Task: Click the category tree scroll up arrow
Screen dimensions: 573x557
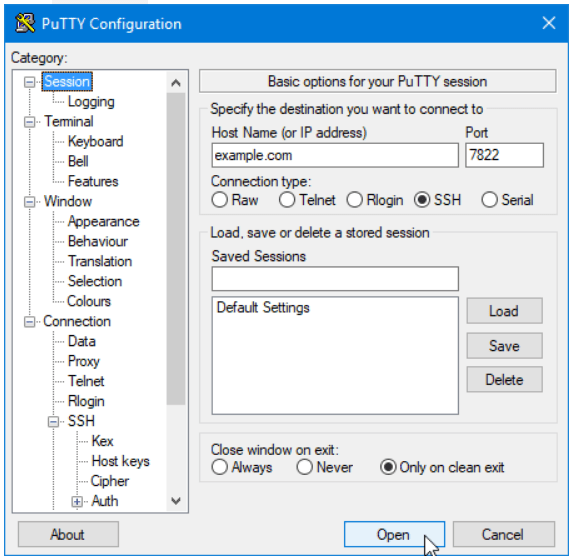Action: tap(176, 83)
